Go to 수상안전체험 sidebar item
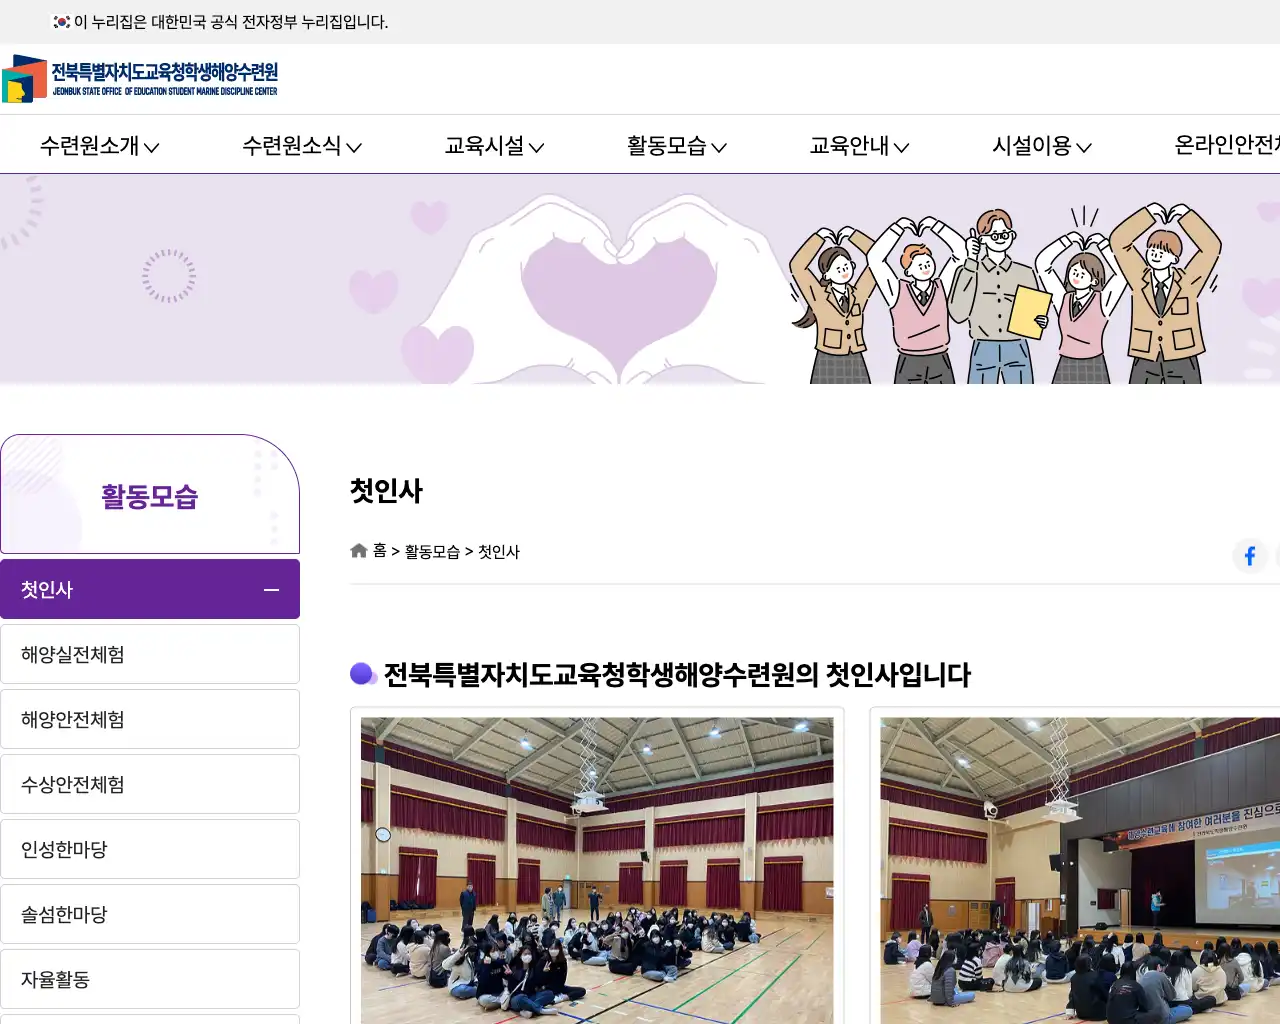 pyautogui.click(x=150, y=784)
